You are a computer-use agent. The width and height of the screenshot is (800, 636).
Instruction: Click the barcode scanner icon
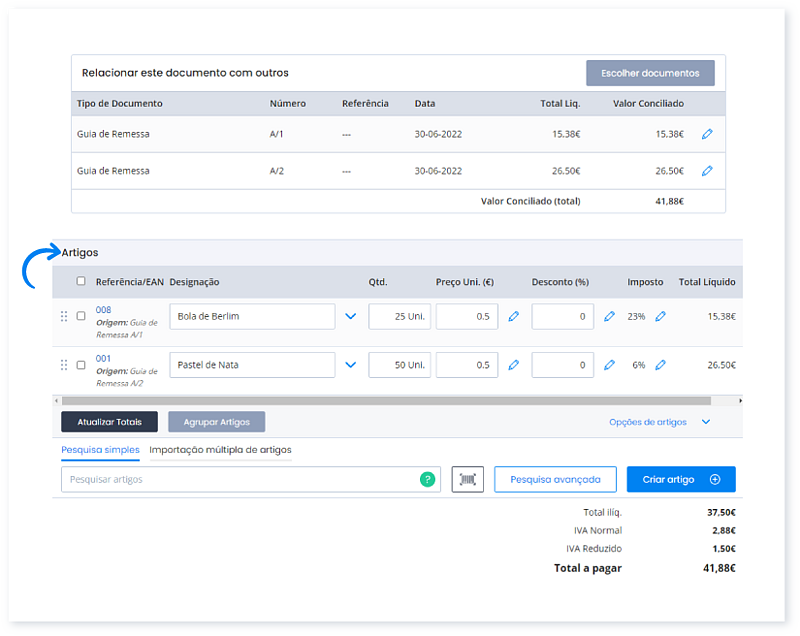[x=467, y=480]
